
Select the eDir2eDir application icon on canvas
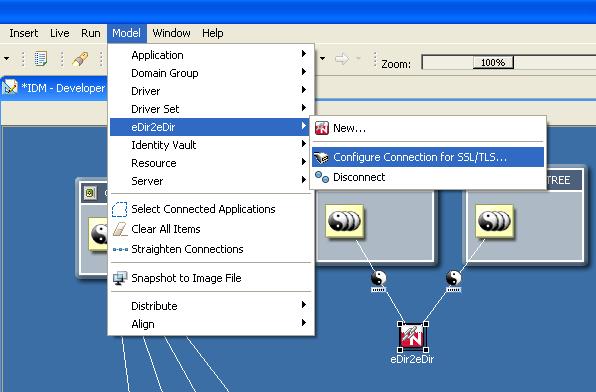412,337
